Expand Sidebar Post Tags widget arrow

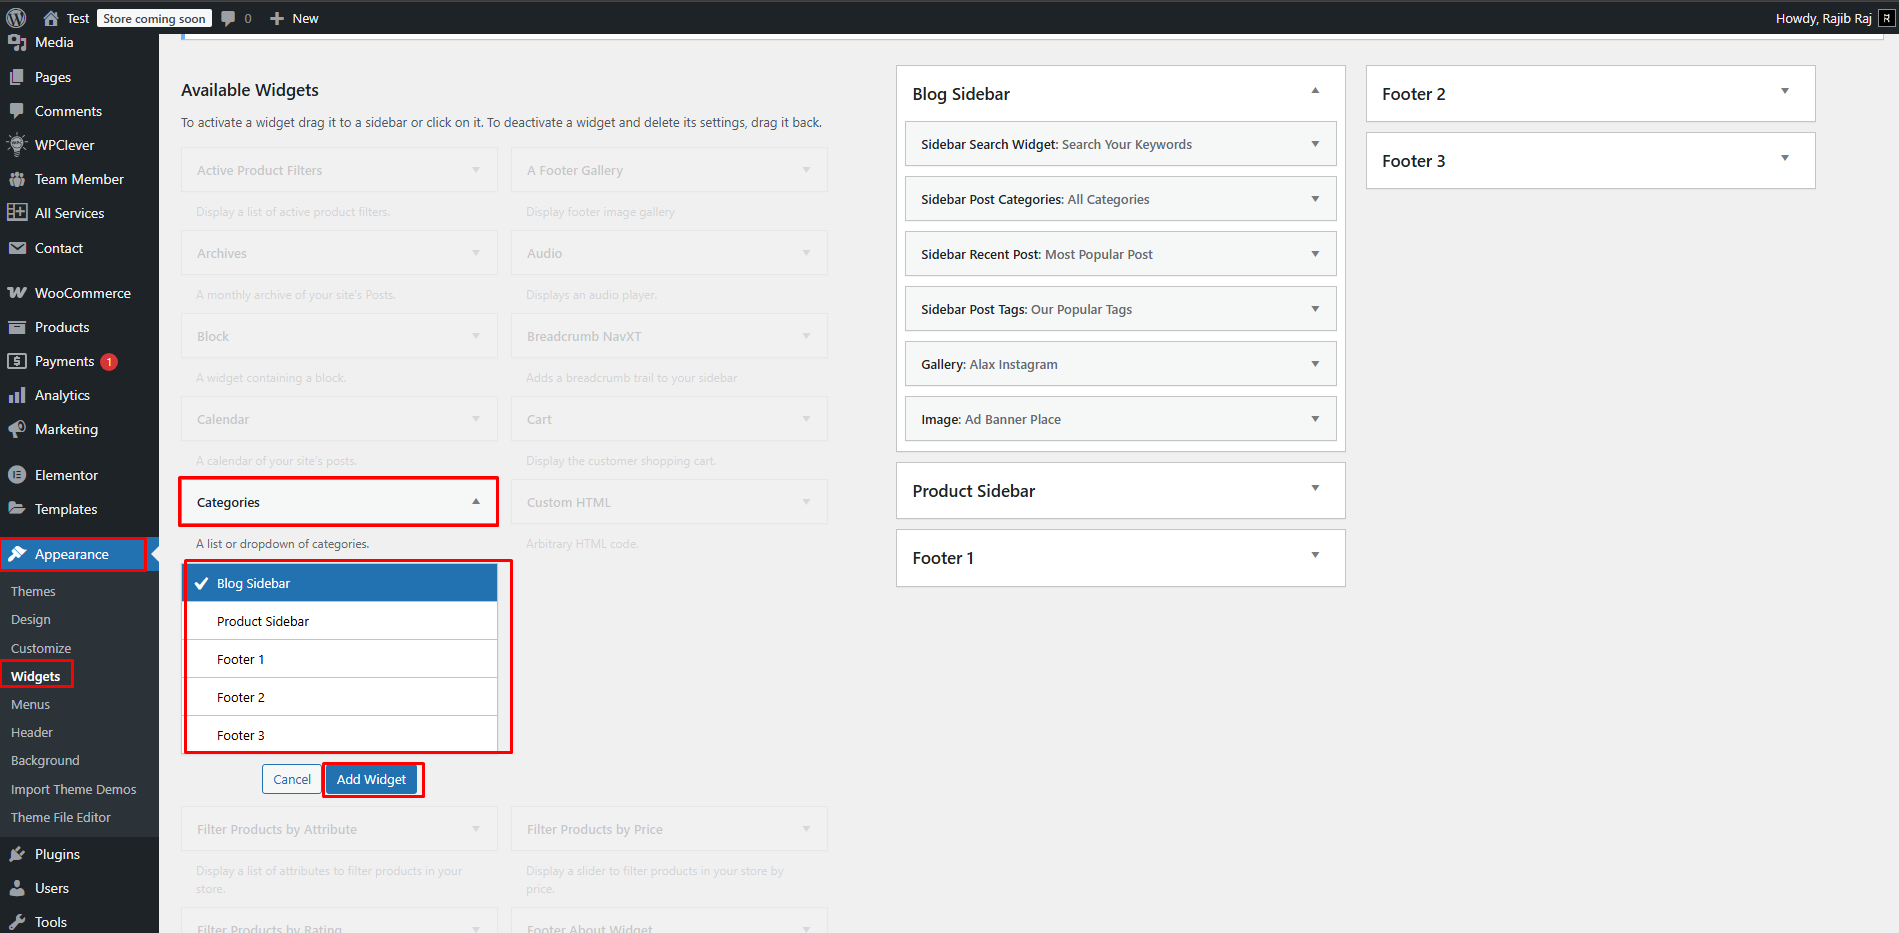click(x=1315, y=309)
